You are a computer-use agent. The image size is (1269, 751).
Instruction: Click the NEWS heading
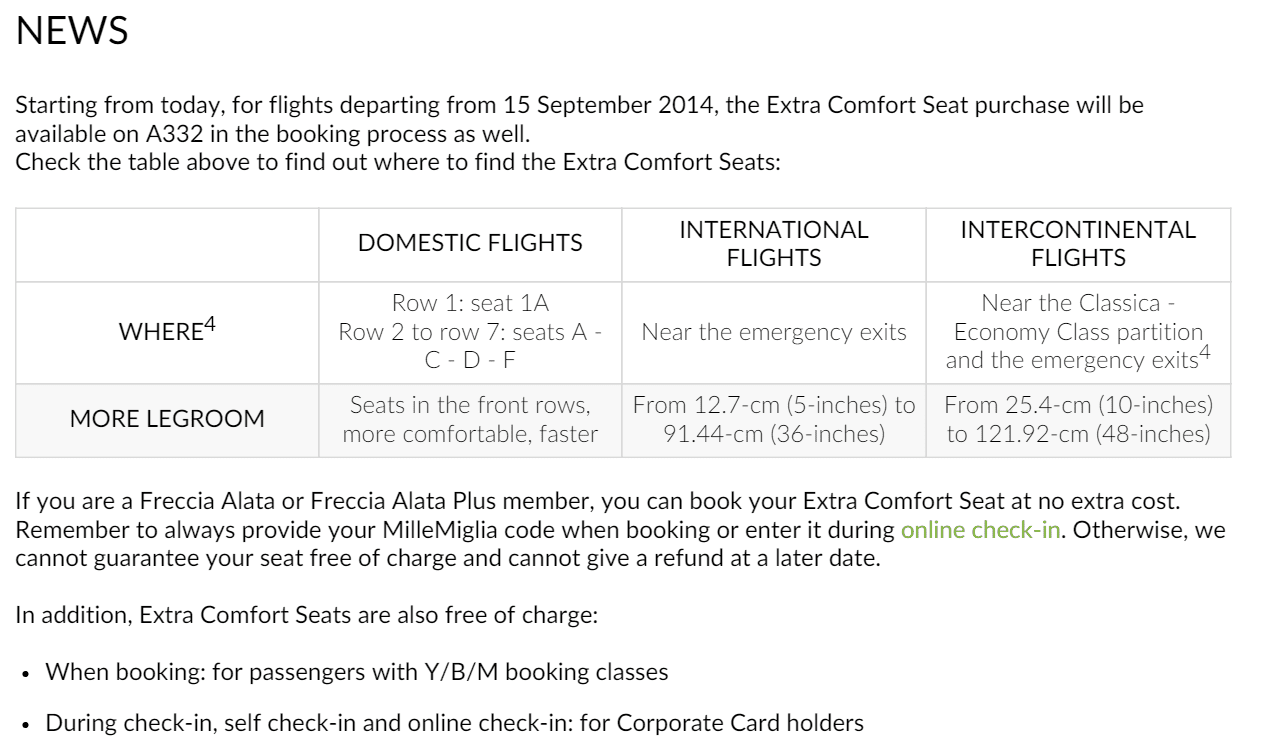coord(73,31)
